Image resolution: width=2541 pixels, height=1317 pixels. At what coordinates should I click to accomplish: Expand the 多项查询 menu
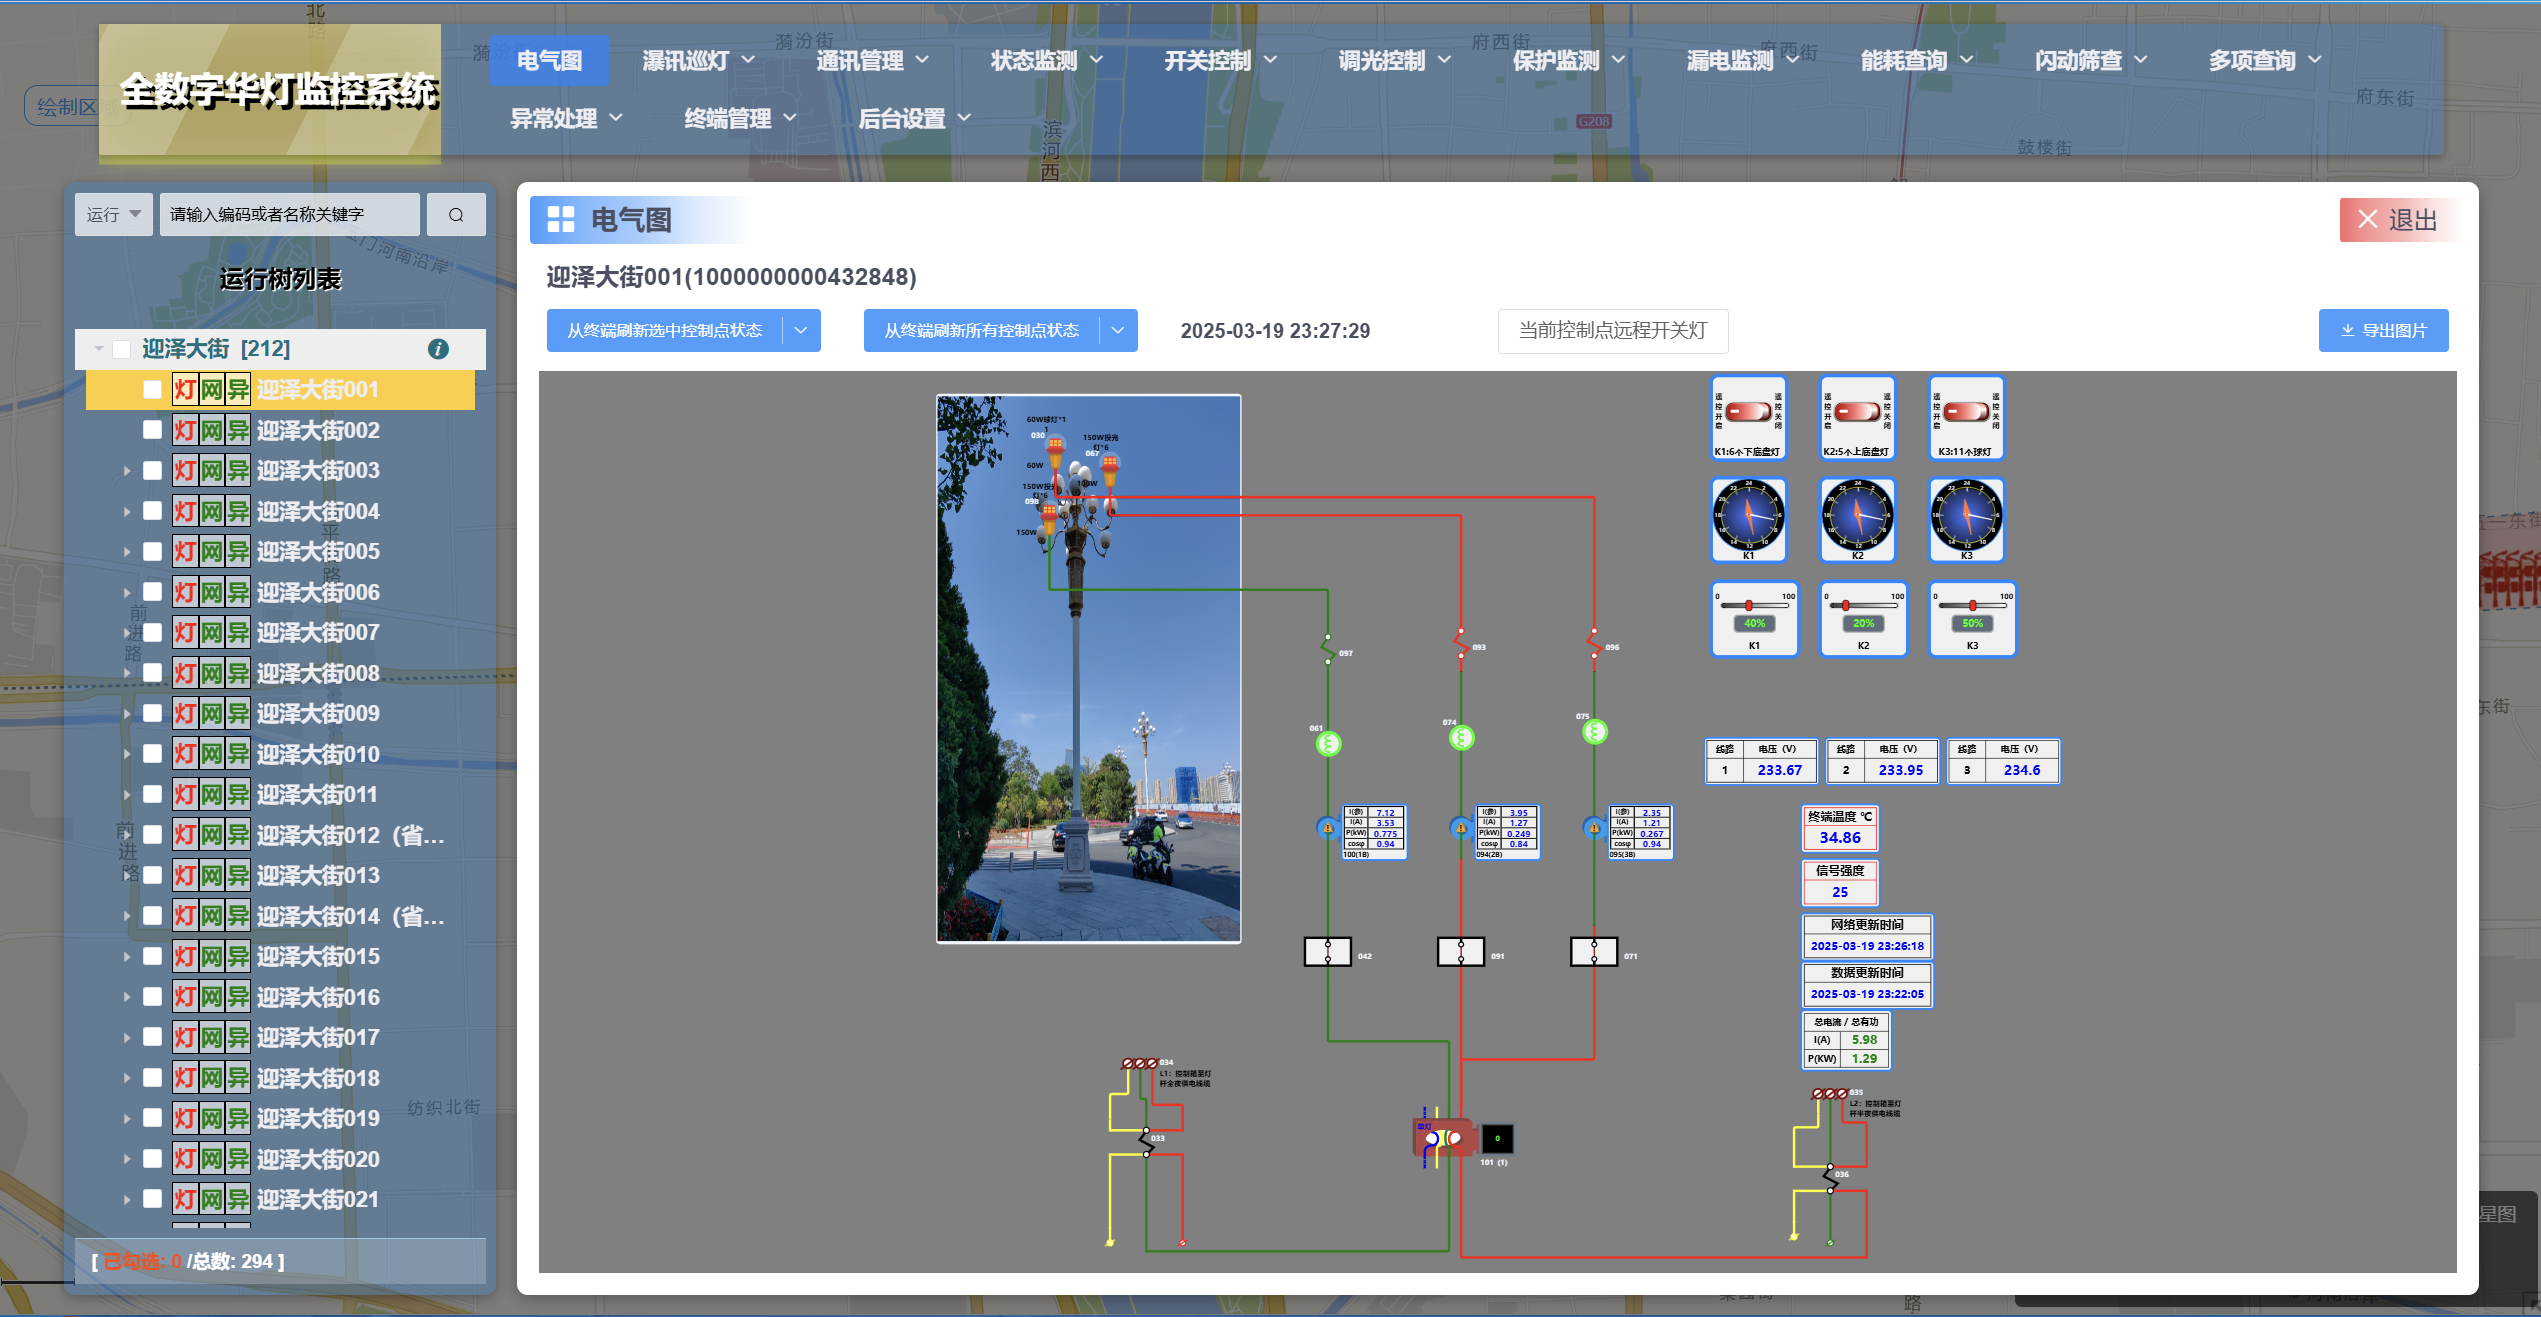2264,61
